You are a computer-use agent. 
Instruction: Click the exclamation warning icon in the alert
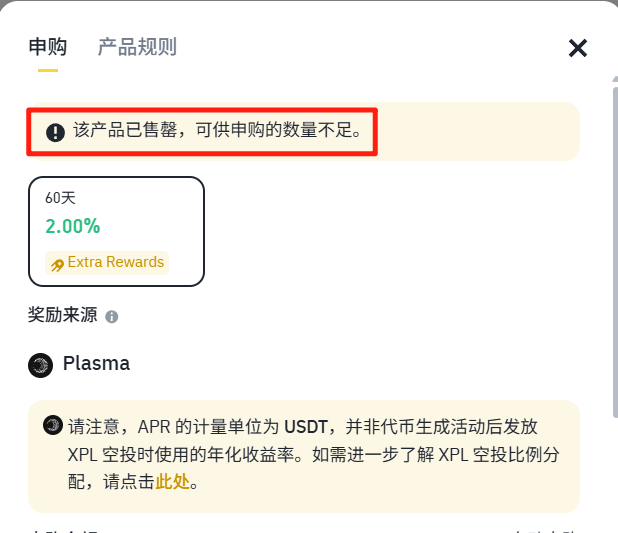[55, 131]
